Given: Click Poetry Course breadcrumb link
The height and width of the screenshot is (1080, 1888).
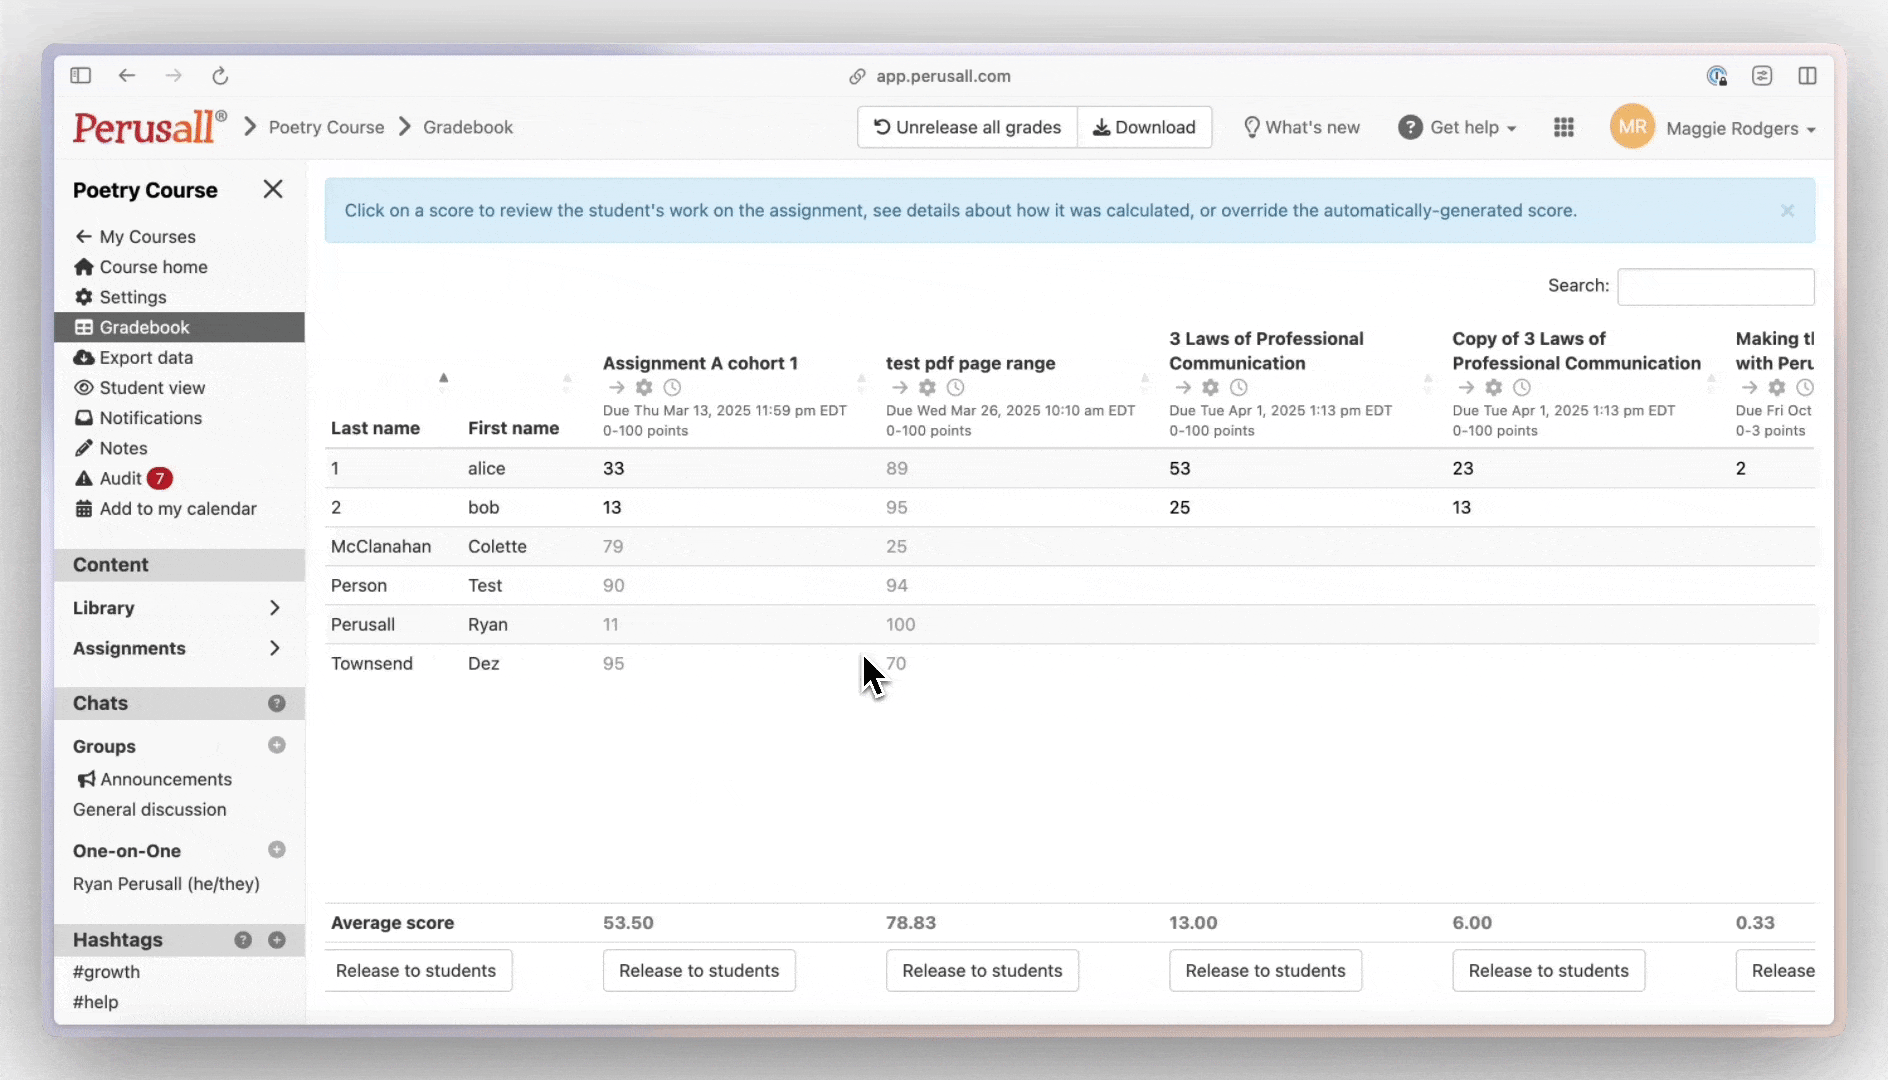Looking at the screenshot, I should click(326, 127).
